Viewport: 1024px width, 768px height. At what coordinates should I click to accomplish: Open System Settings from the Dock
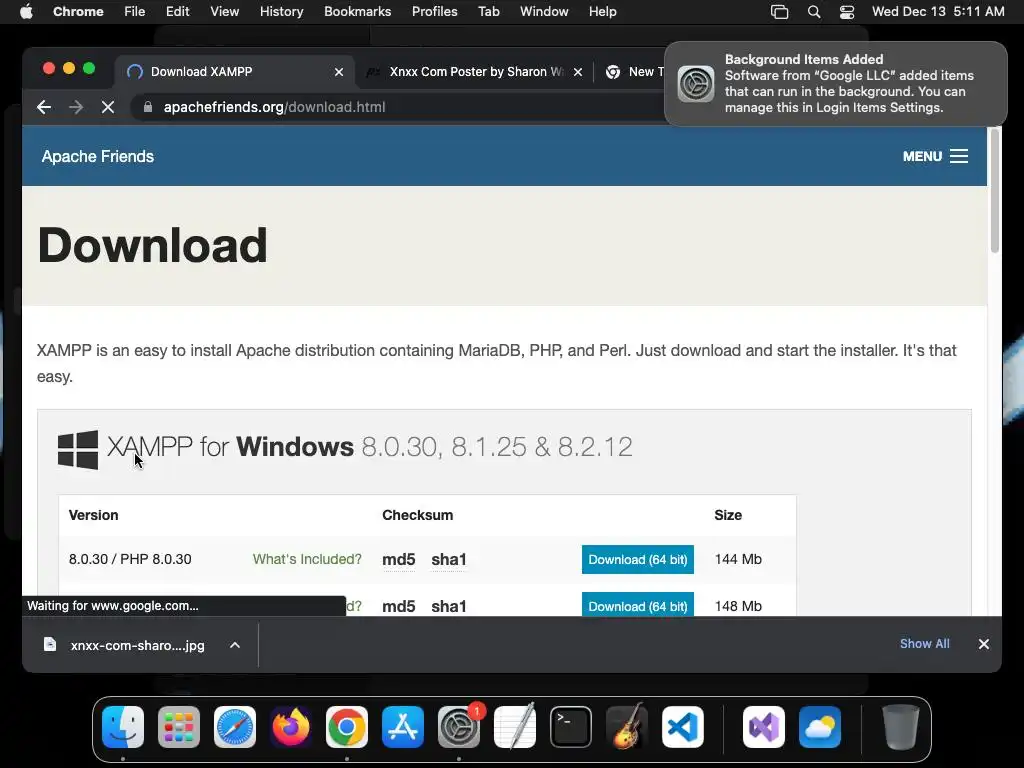pos(459,727)
